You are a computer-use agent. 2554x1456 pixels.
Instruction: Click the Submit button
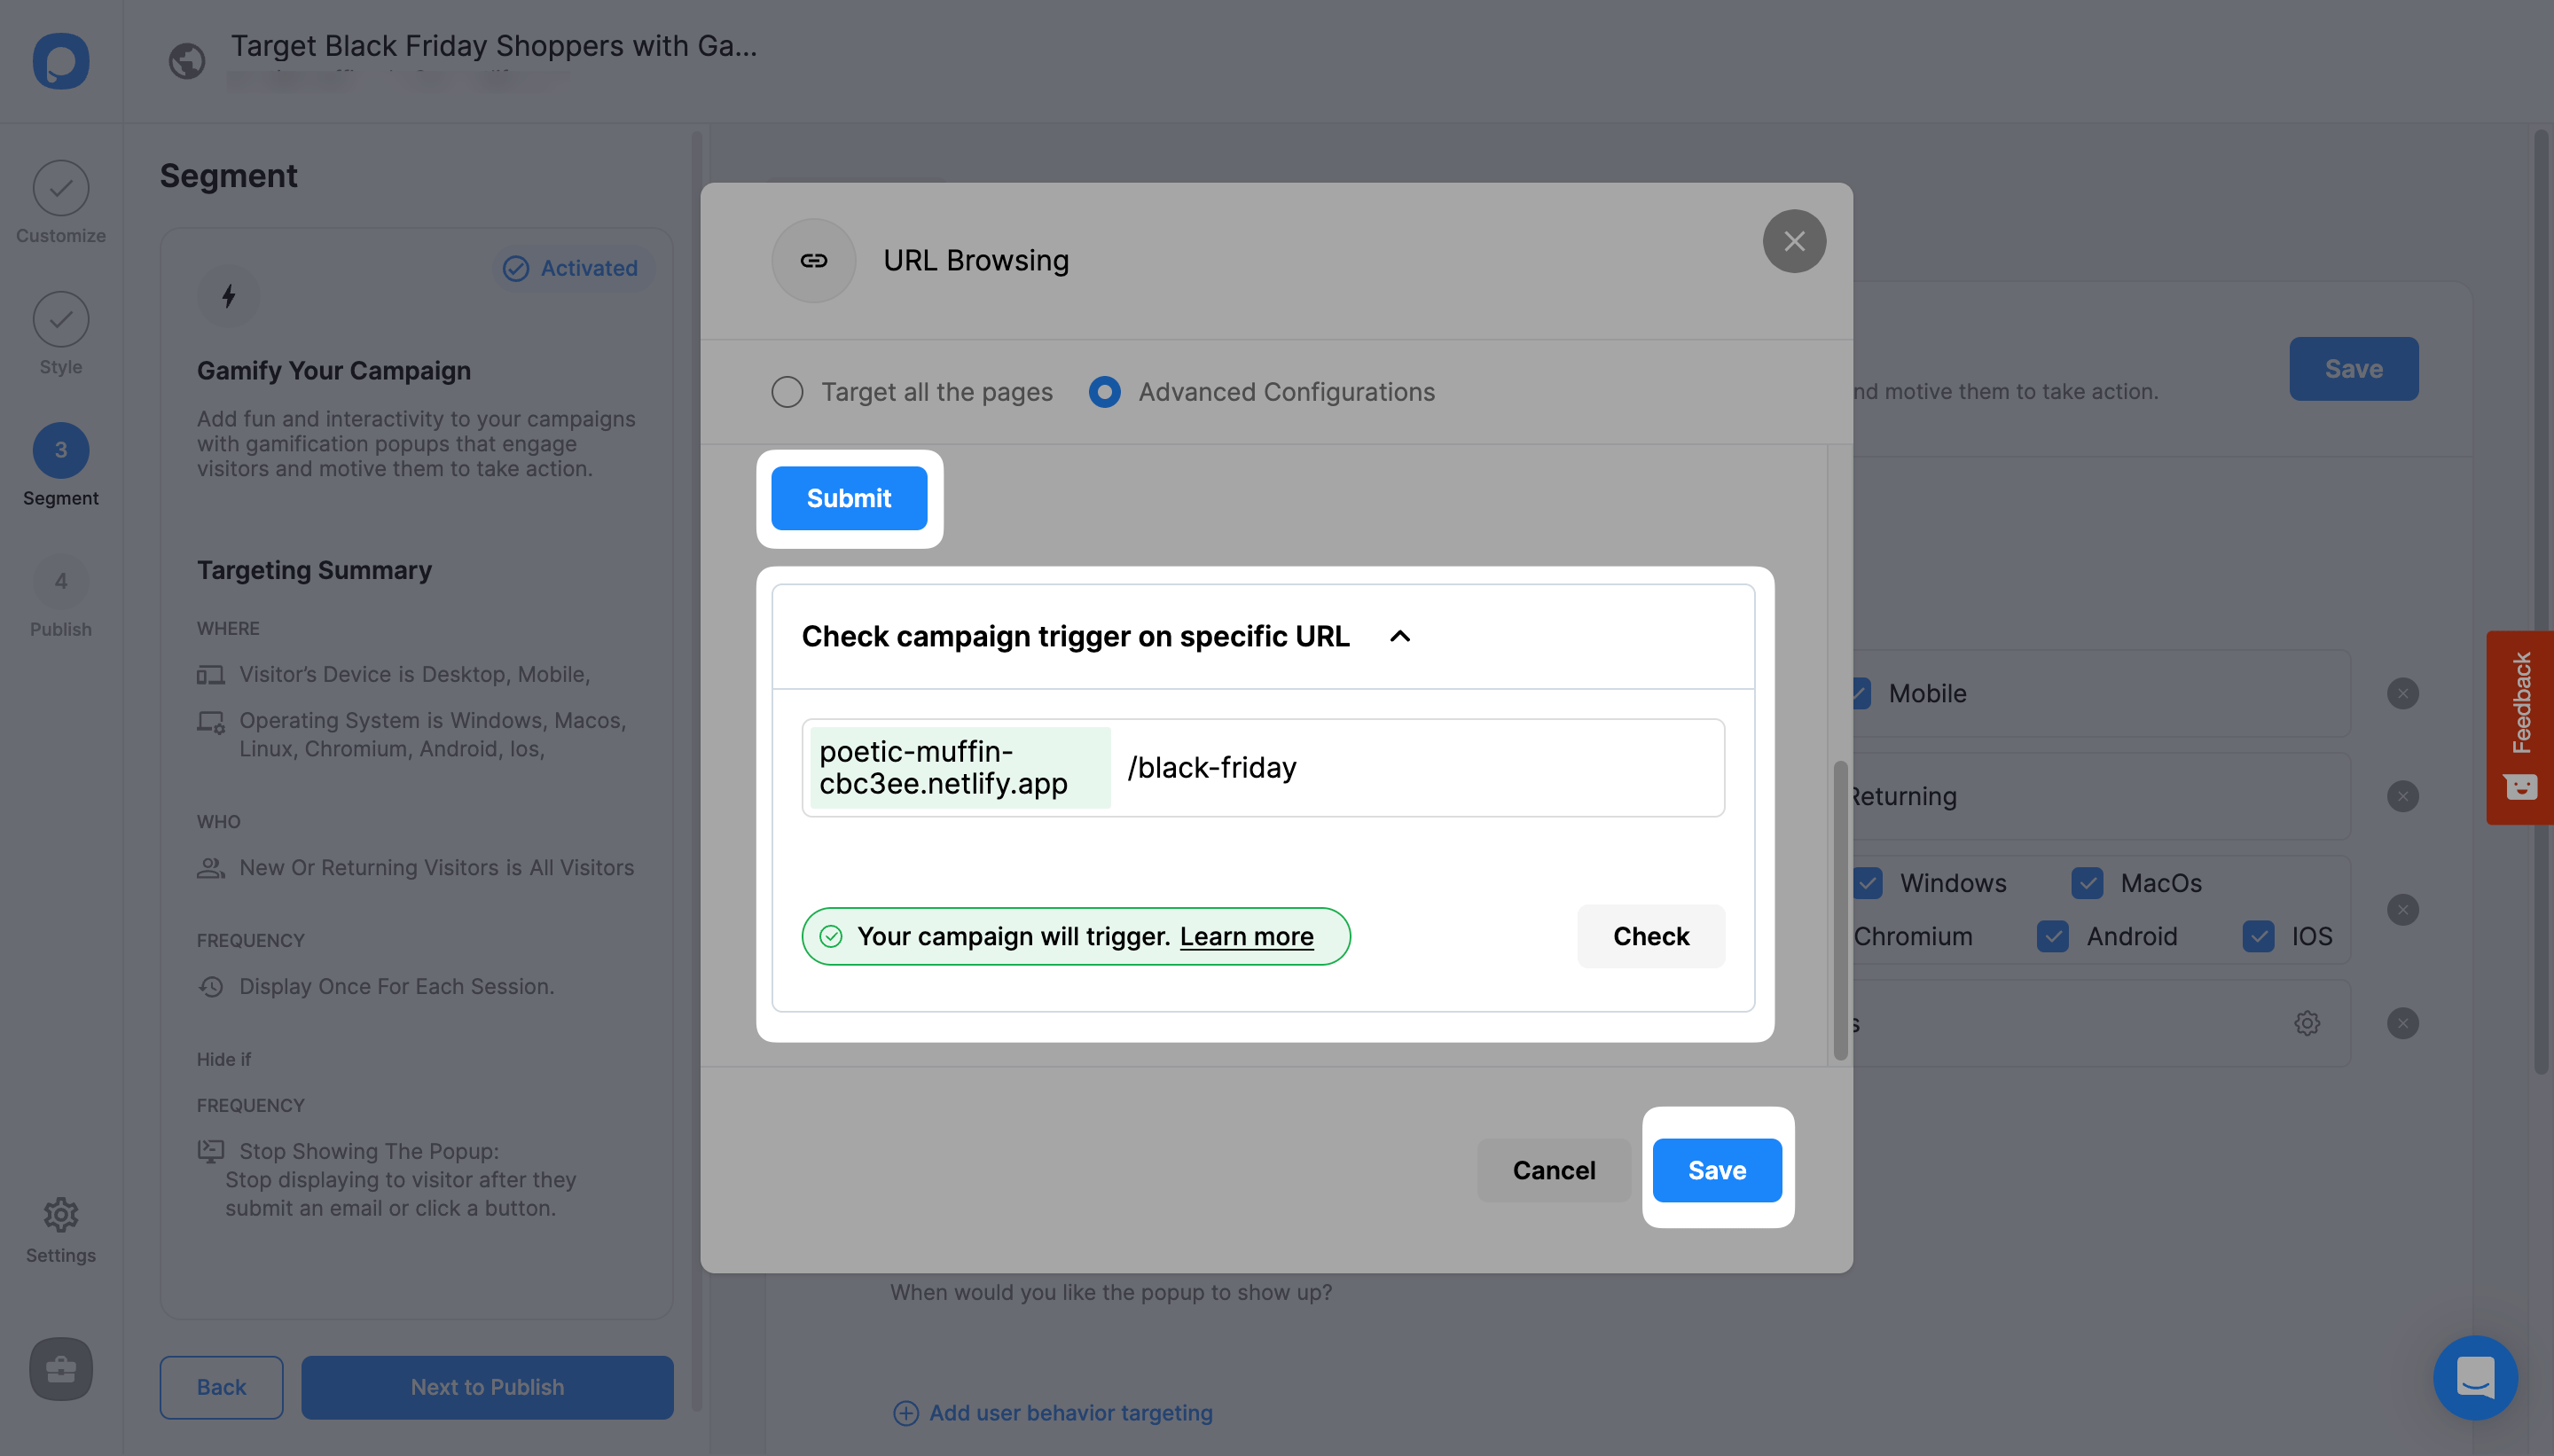(850, 497)
